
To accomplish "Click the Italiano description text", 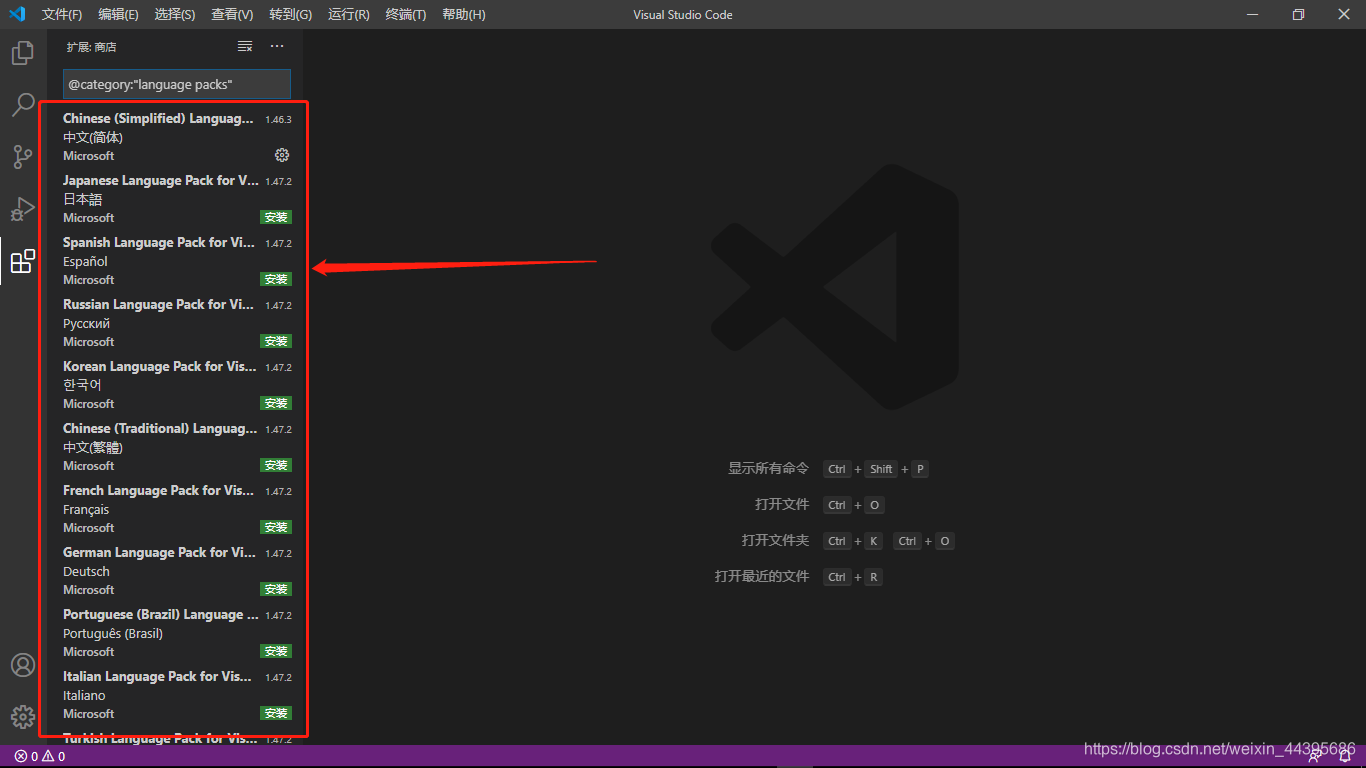I will pos(84,696).
